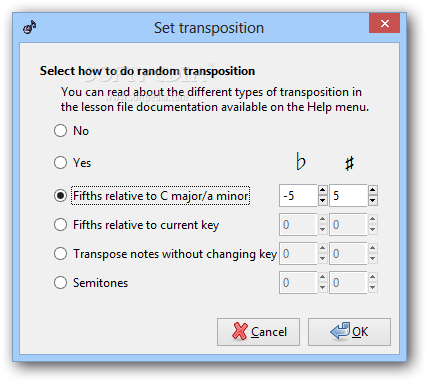Increase the sharp value showing 5
The height and width of the screenshot is (382, 427).
pos(373,190)
